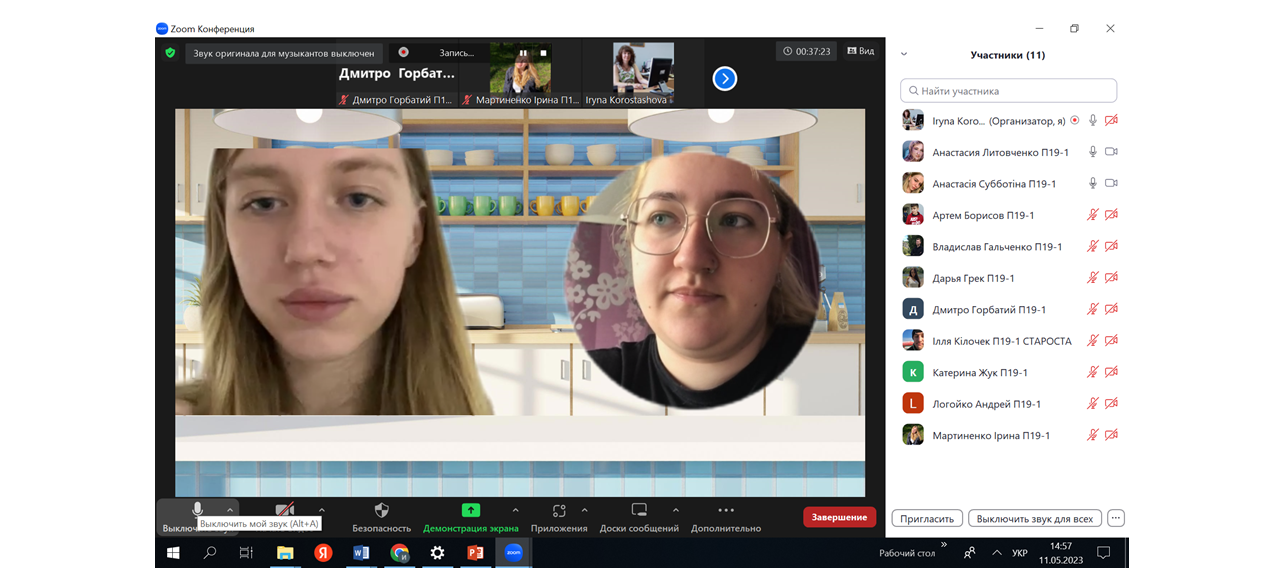Screen dimensions: 1284x588
Task: Select Дмитро Горбатий video tile in top strip
Action: pos(397,74)
